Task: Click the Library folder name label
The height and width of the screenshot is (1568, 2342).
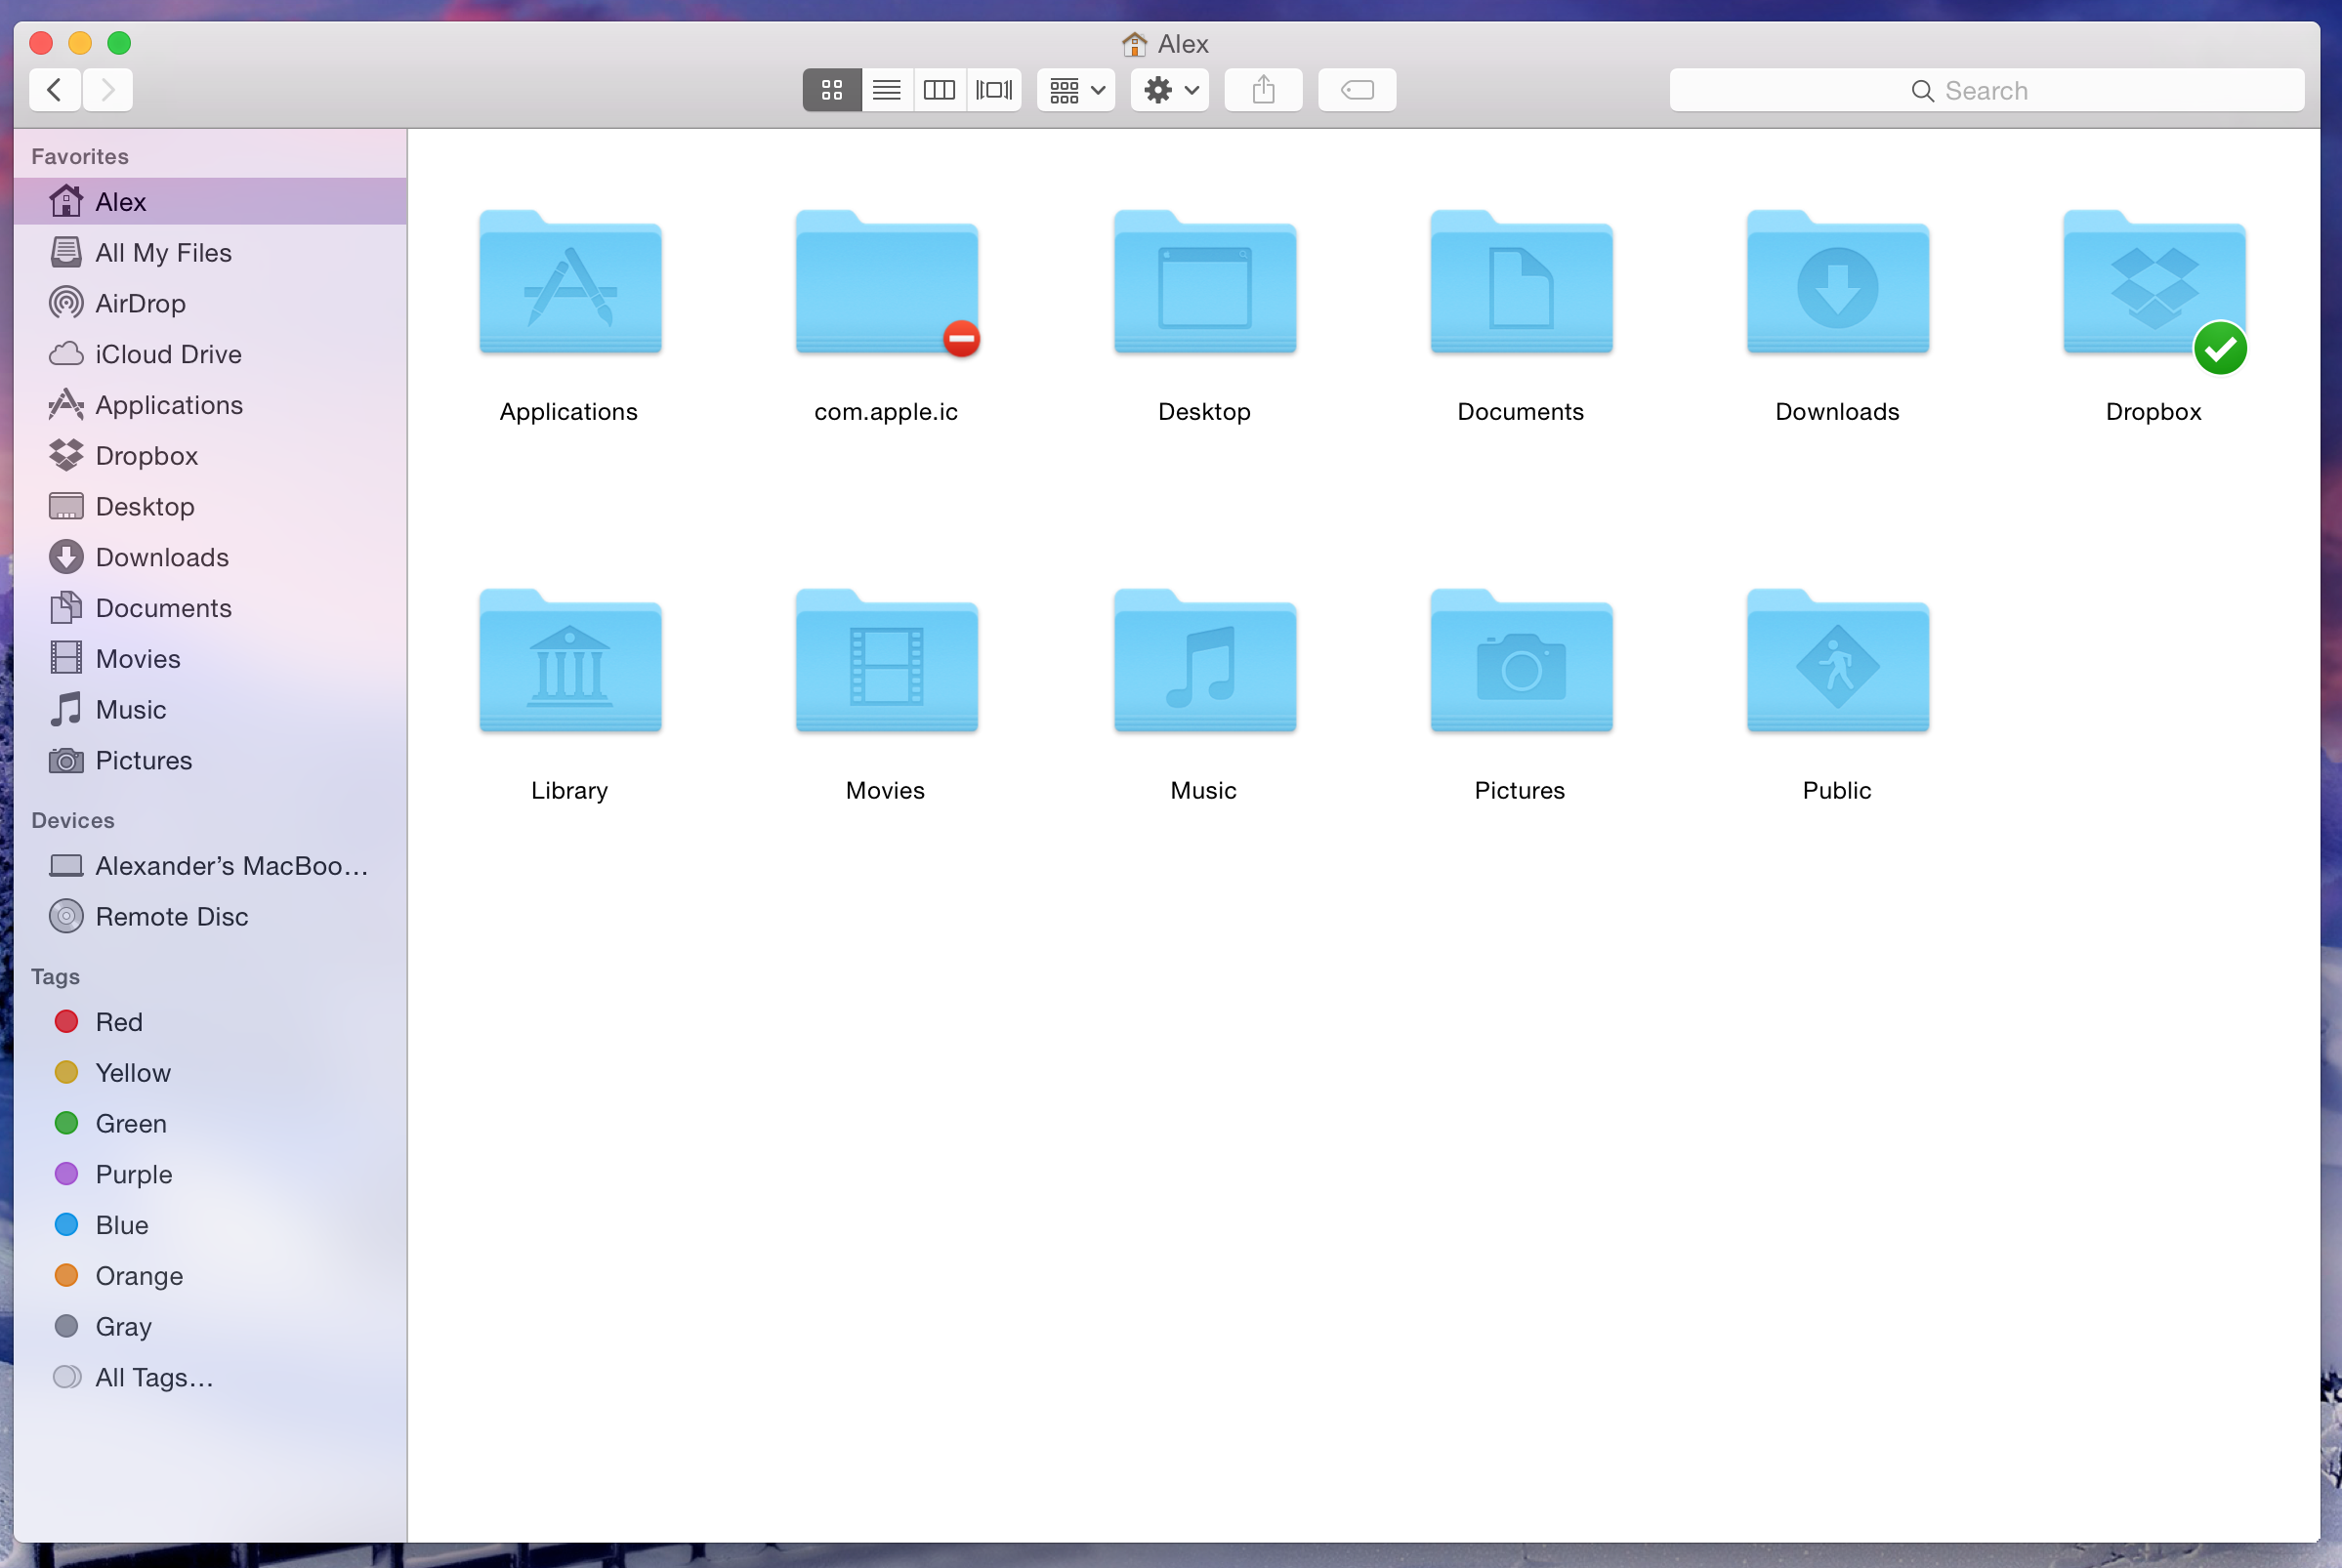Action: coord(570,791)
